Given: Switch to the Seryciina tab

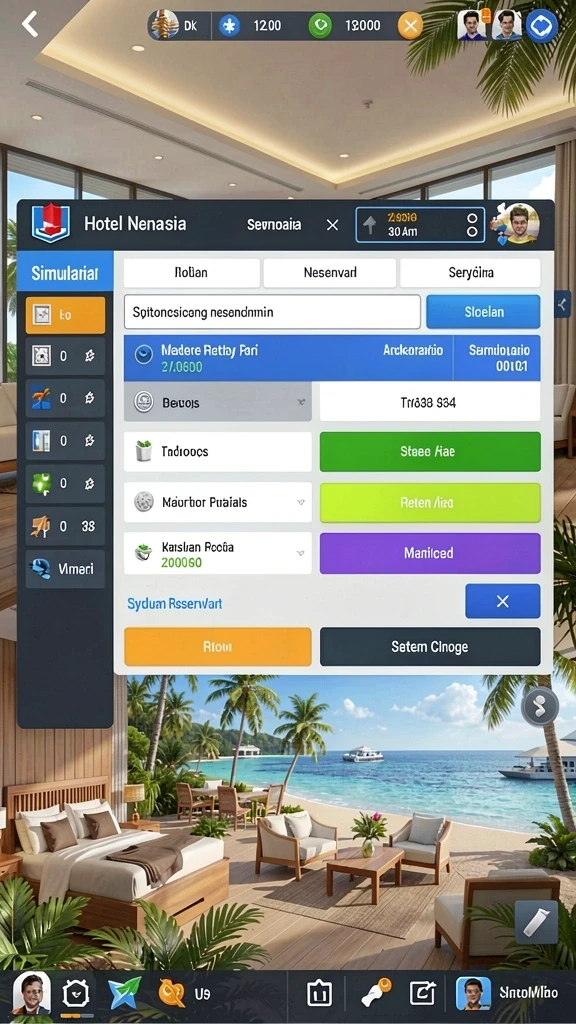Looking at the screenshot, I should [470, 272].
